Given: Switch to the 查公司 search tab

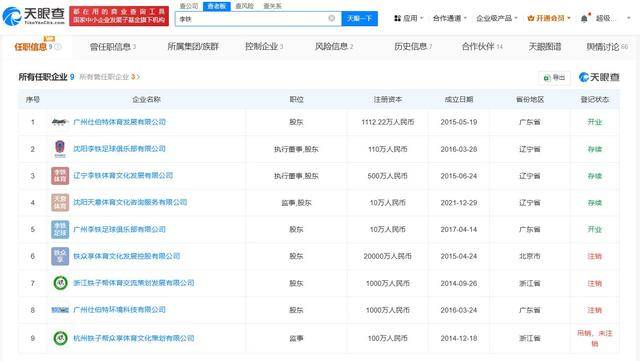Looking at the screenshot, I should coord(189,6).
